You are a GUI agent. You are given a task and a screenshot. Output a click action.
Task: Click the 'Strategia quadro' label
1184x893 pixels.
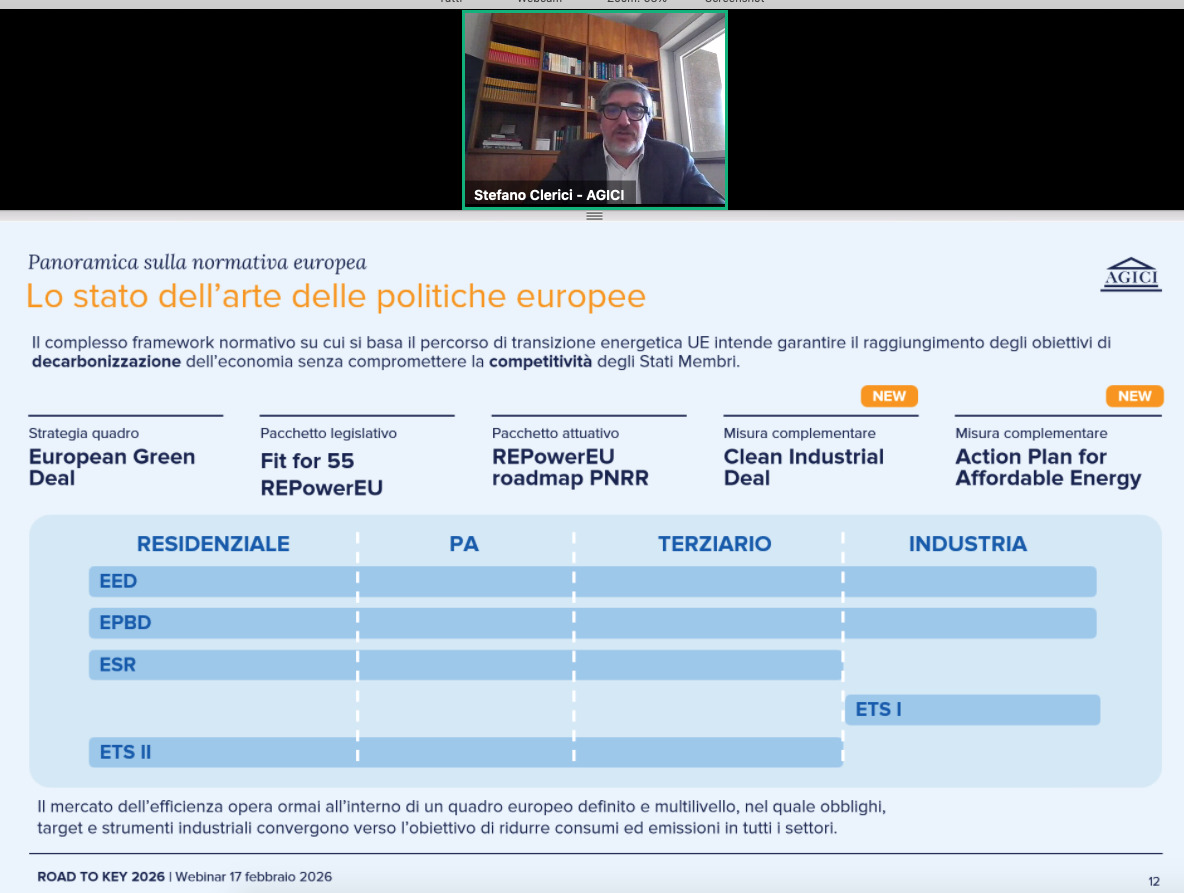click(x=84, y=433)
